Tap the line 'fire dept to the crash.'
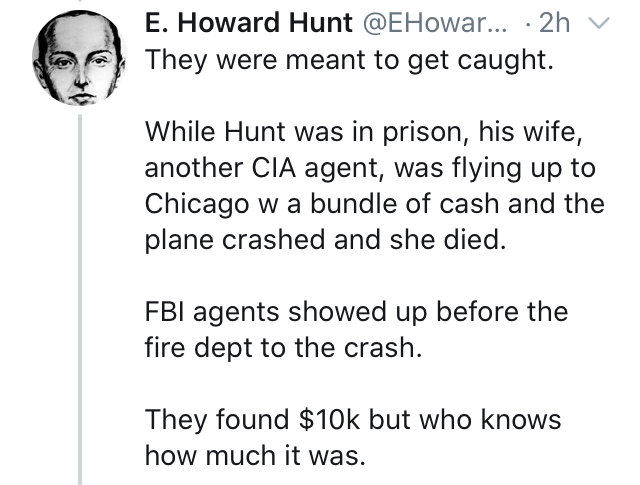Screen dimensions: 640x485 (283, 348)
